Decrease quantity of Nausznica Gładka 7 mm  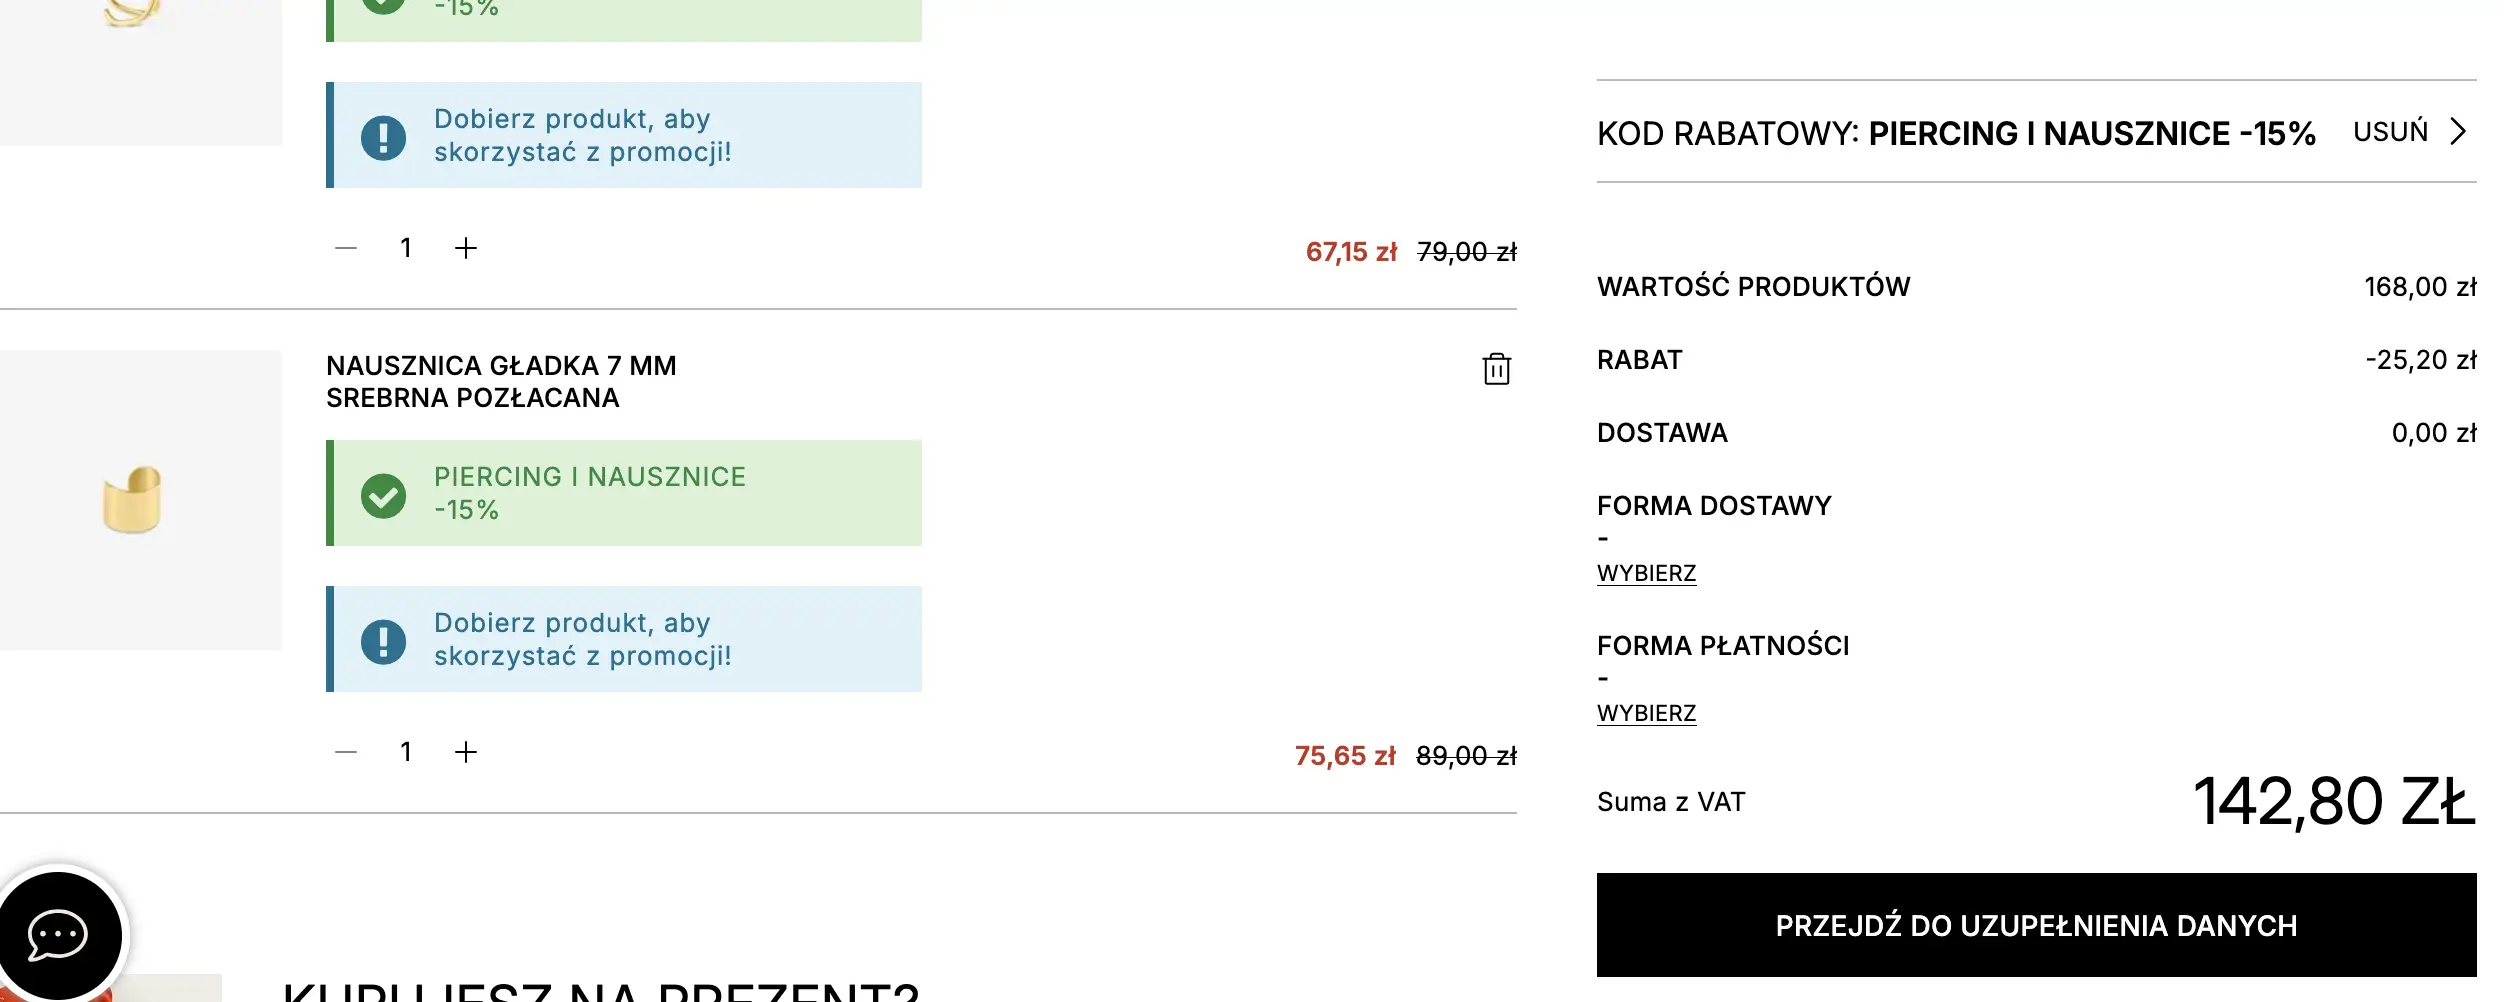[346, 752]
